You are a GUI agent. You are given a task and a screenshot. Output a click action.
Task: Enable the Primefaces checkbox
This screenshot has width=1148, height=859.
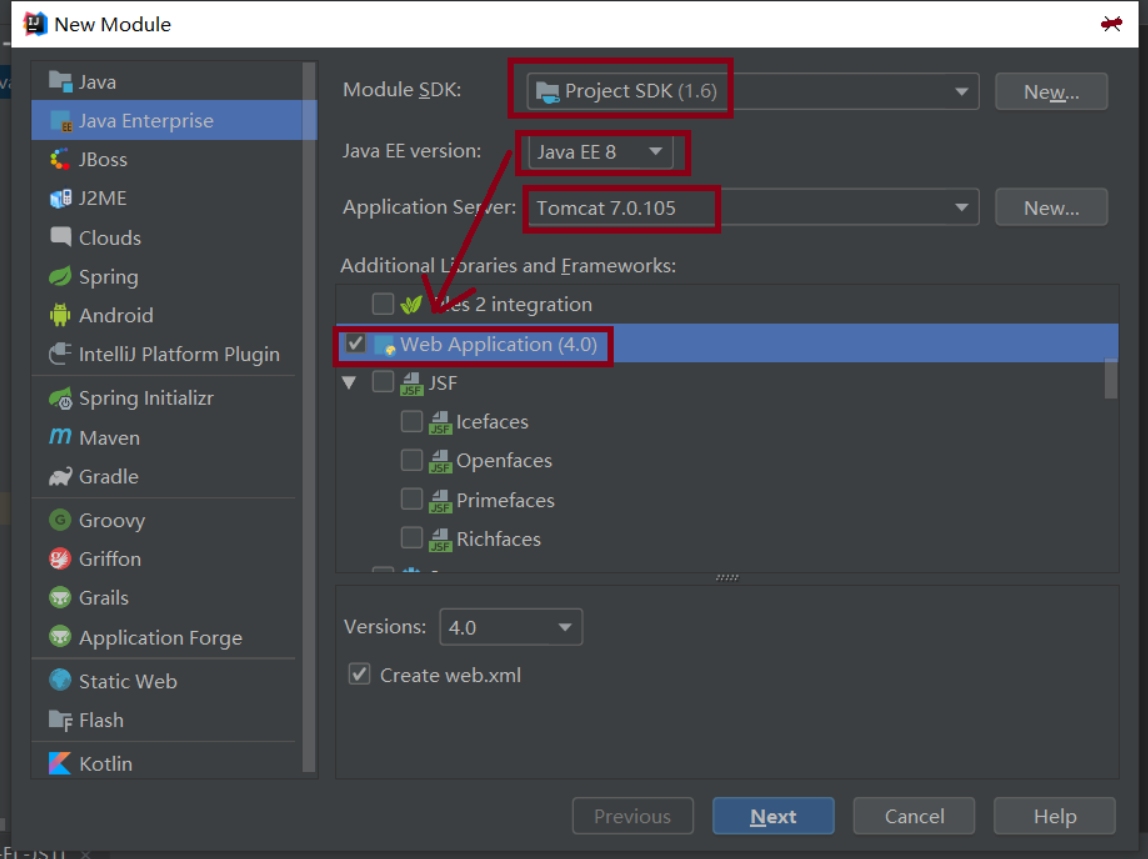tap(411, 499)
